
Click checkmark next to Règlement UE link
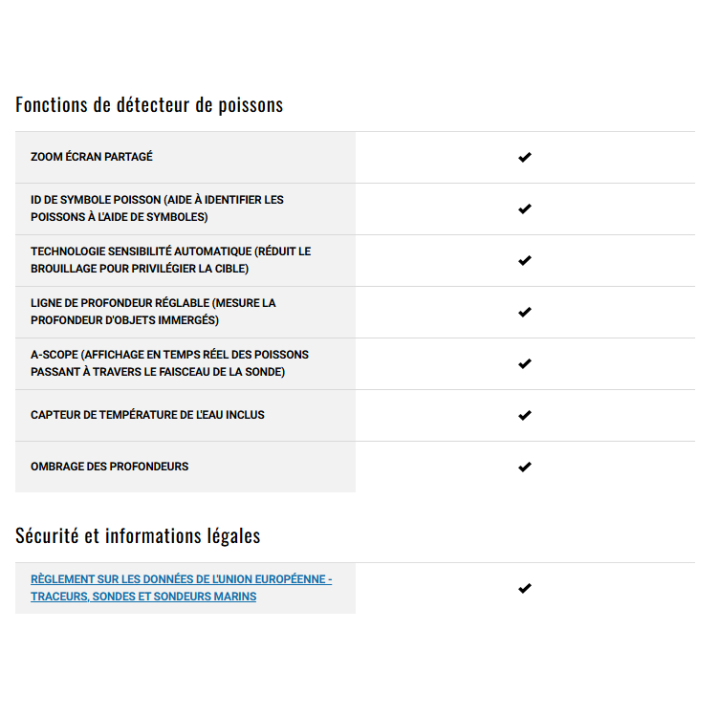pyautogui.click(x=524, y=589)
